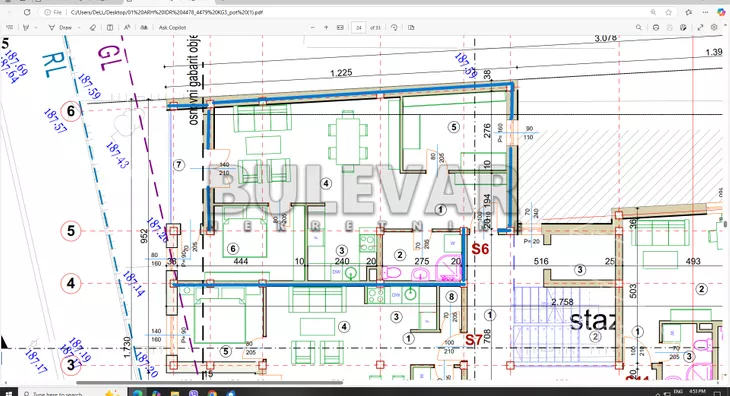The height and width of the screenshot is (396, 730).
Task: Click Ask Copilot button
Action: 172,28
